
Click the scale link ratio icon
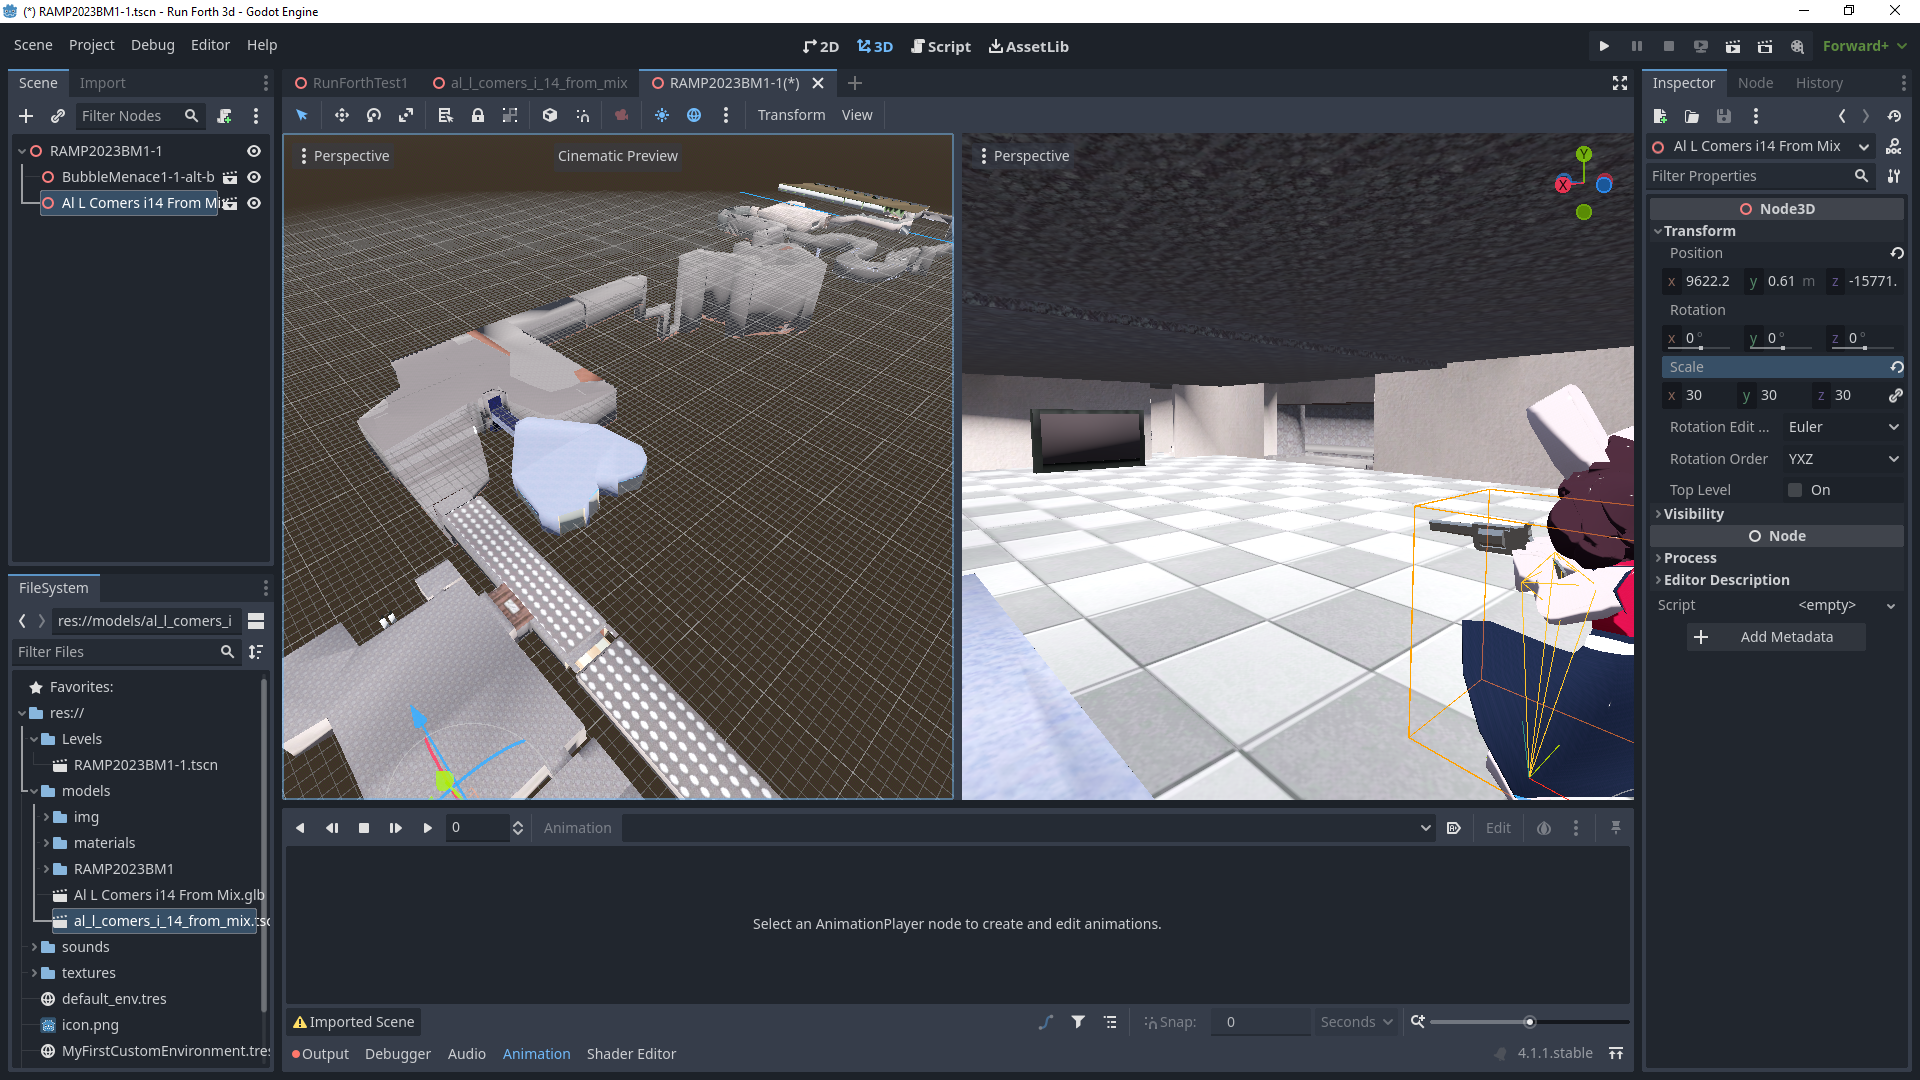pyautogui.click(x=1895, y=395)
